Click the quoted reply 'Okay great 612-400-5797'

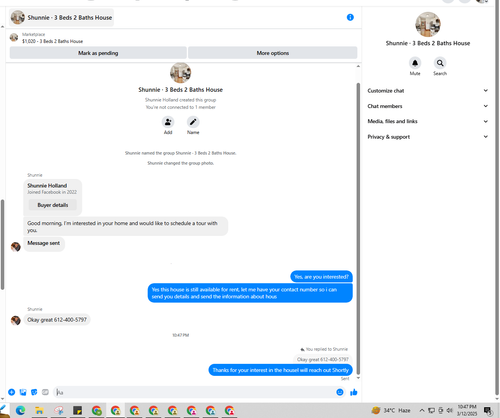coord(322,359)
